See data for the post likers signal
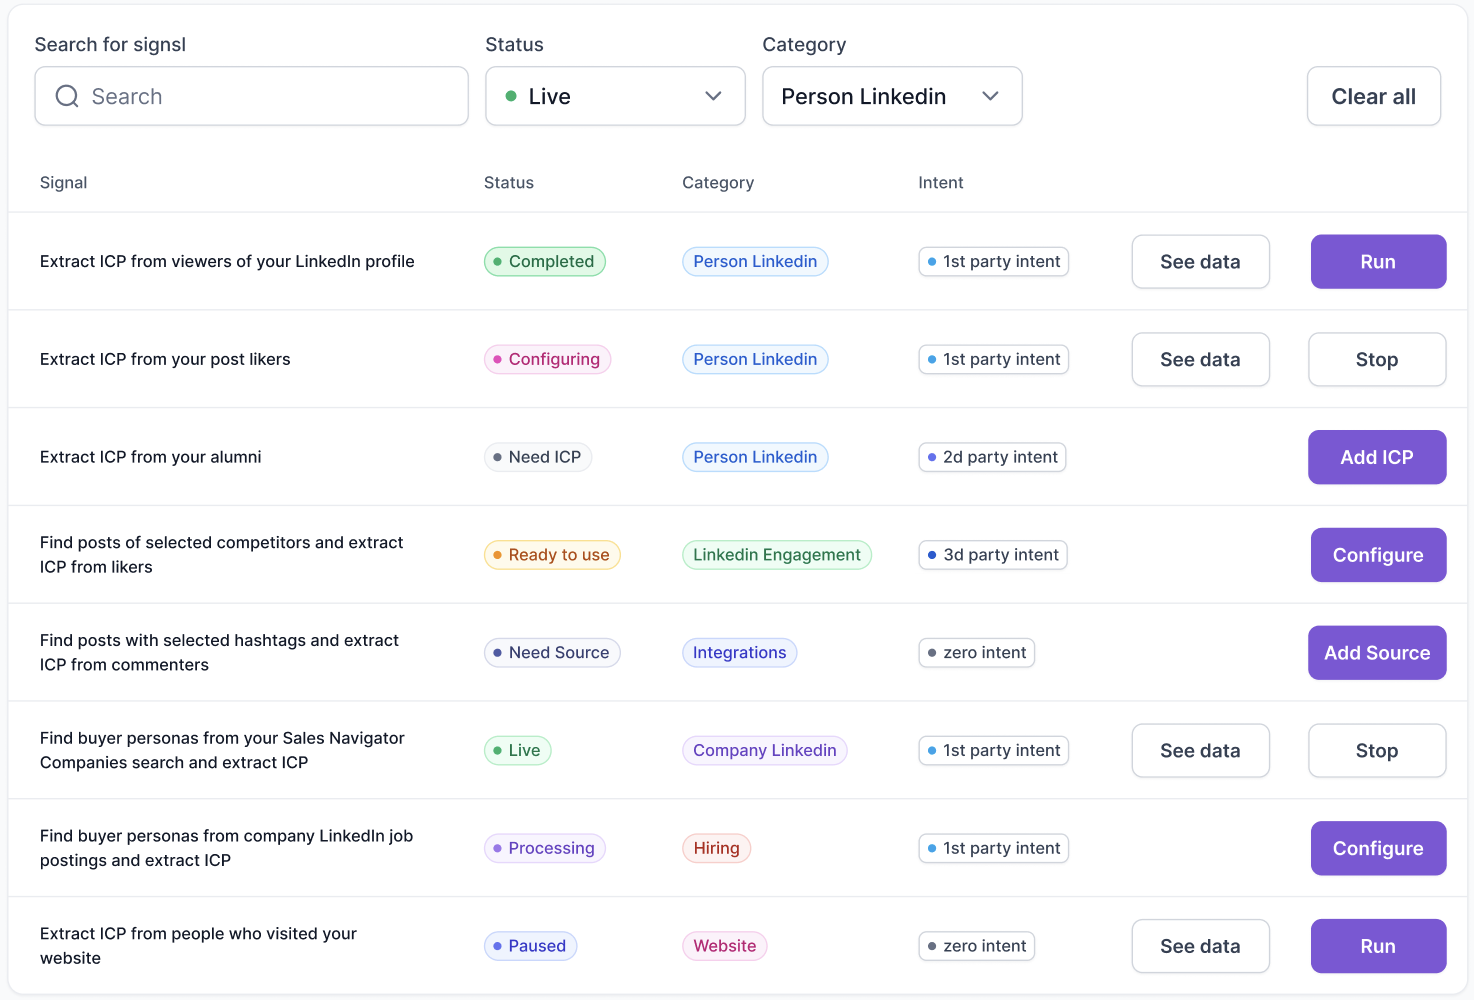This screenshot has width=1474, height=1000. coord(1200,359)
